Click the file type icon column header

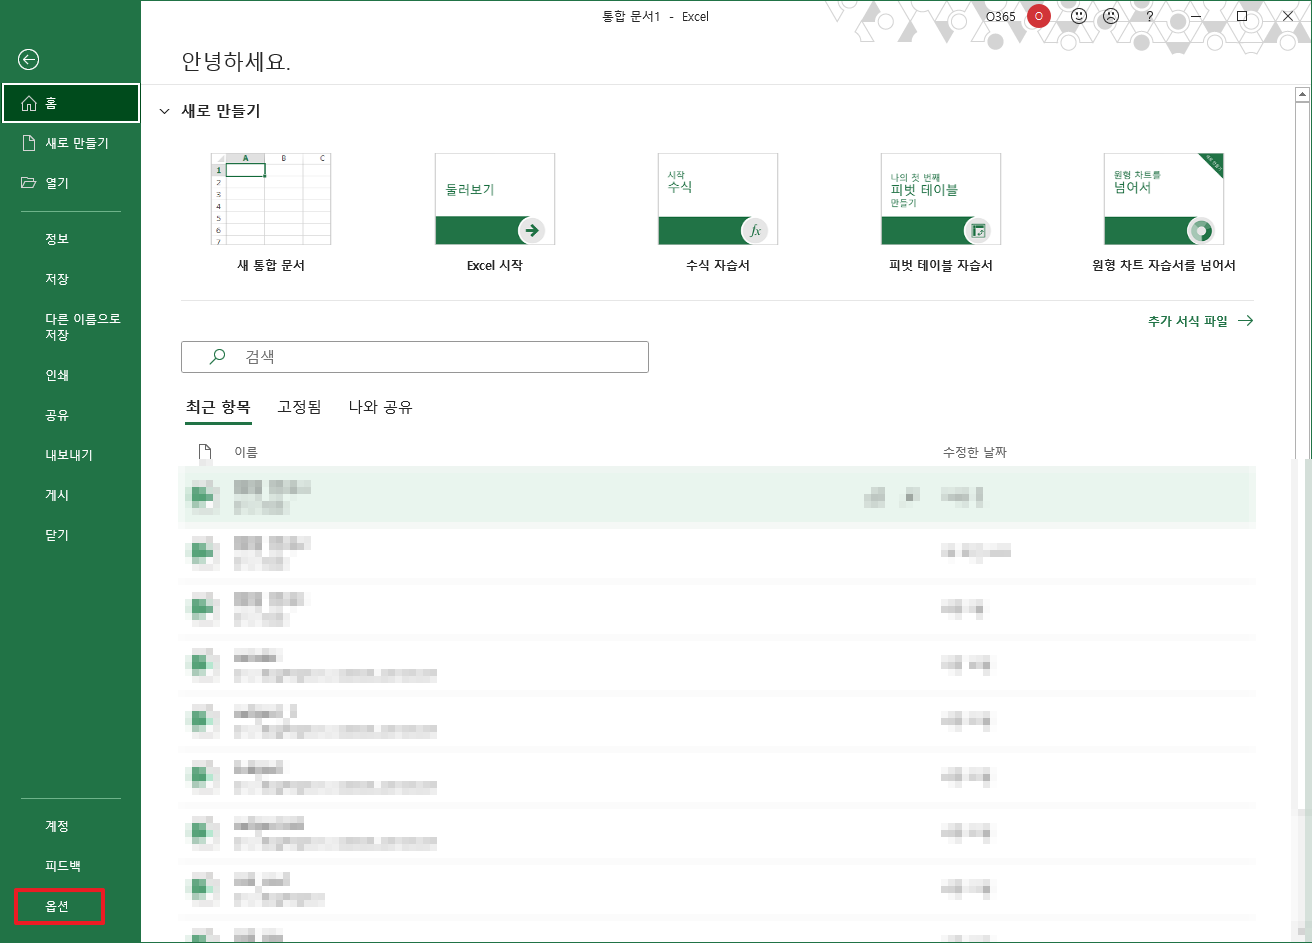[x=205, y=452]
